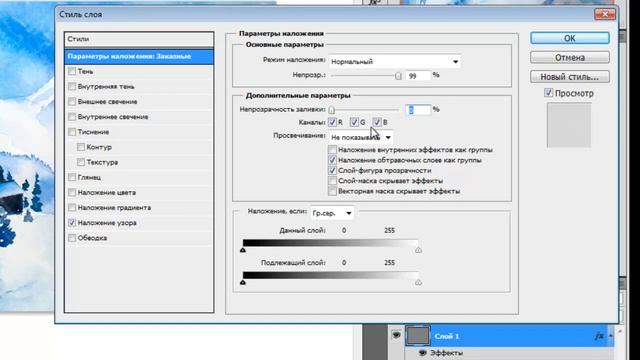Click white stop of Подлежащий слой gradient
Screen dimensions: 640x360
(418, 282)
